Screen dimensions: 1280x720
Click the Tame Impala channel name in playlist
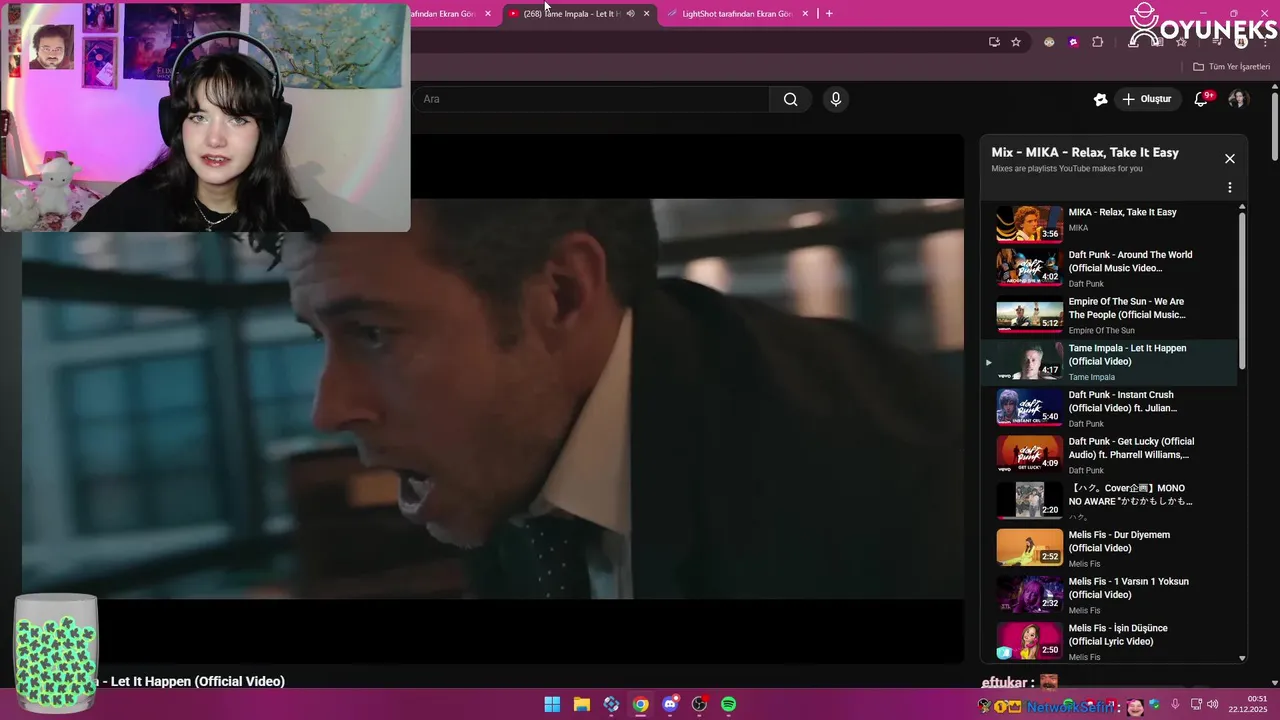click(x=1091, y=377)
